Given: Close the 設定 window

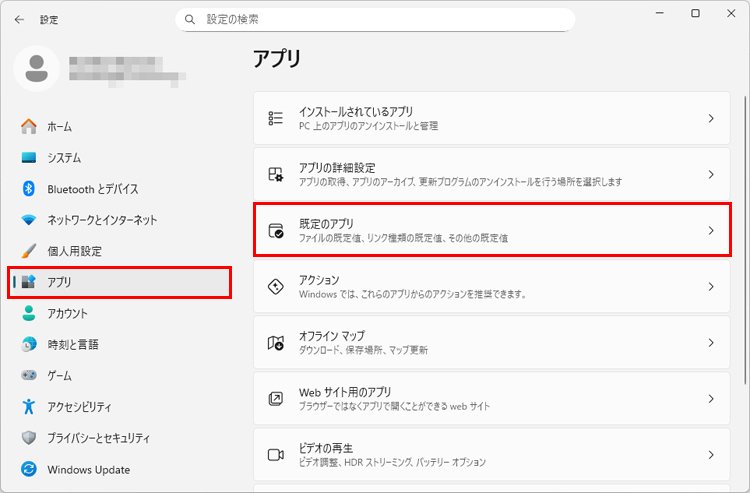Looking at the screenshot, I should pyautogui.click(x=731, y=13).
